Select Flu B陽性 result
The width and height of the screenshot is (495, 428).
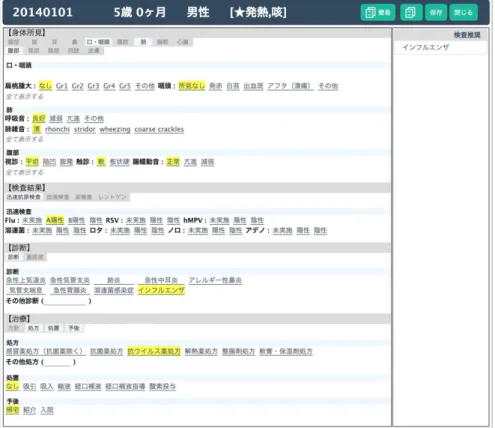pyautogui.click(x=77, y=220)
